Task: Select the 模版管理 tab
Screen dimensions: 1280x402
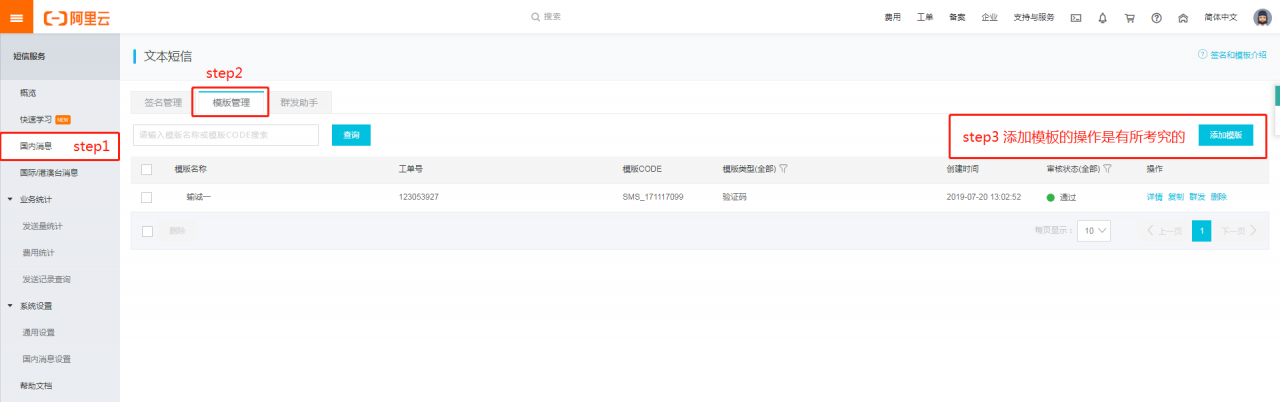Action: pyautogui.click(x=231, y=102)
